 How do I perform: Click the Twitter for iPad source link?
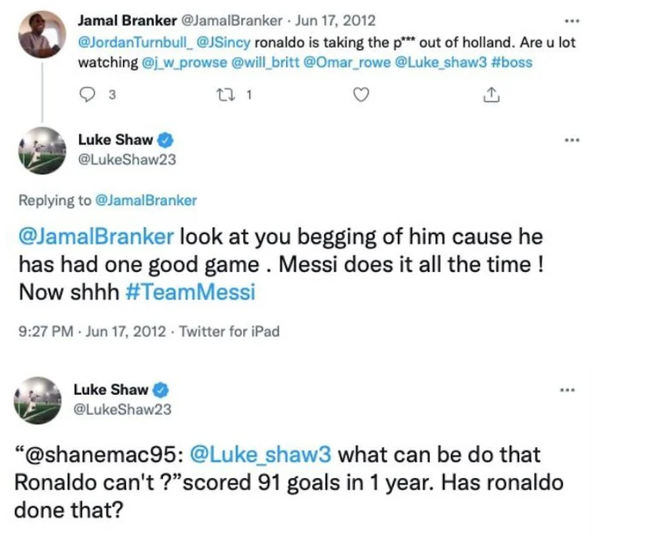click(231, 331)
